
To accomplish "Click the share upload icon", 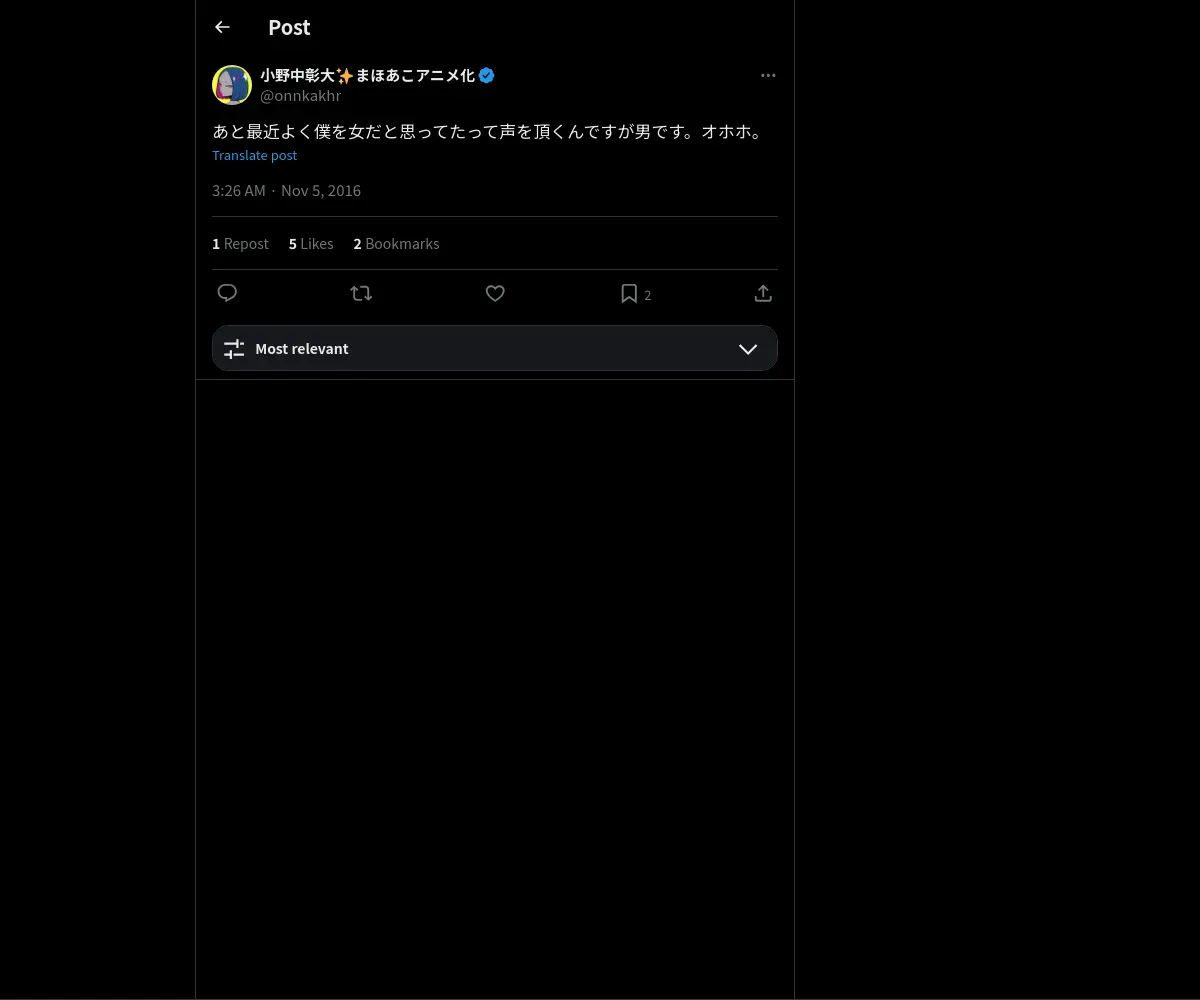I will tap(763, 293).
